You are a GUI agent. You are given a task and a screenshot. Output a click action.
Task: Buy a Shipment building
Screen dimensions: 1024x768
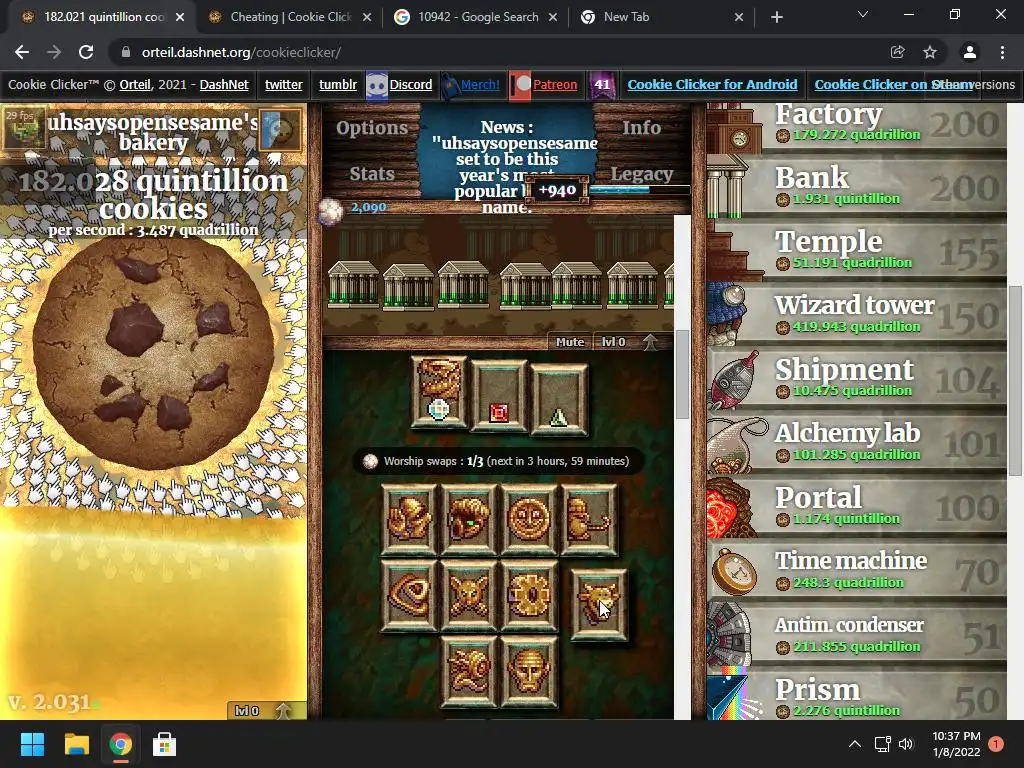click(x=857, y=378)
